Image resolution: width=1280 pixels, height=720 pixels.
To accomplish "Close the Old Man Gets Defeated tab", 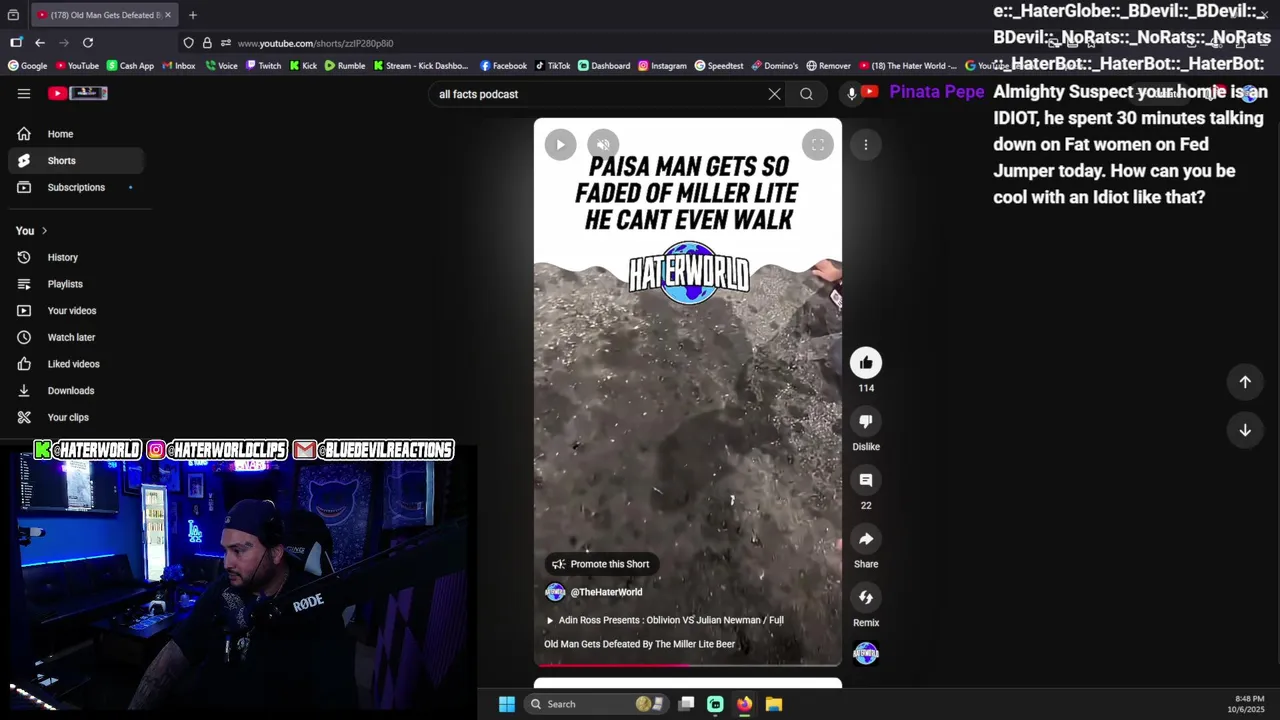I will click(167, 15).
